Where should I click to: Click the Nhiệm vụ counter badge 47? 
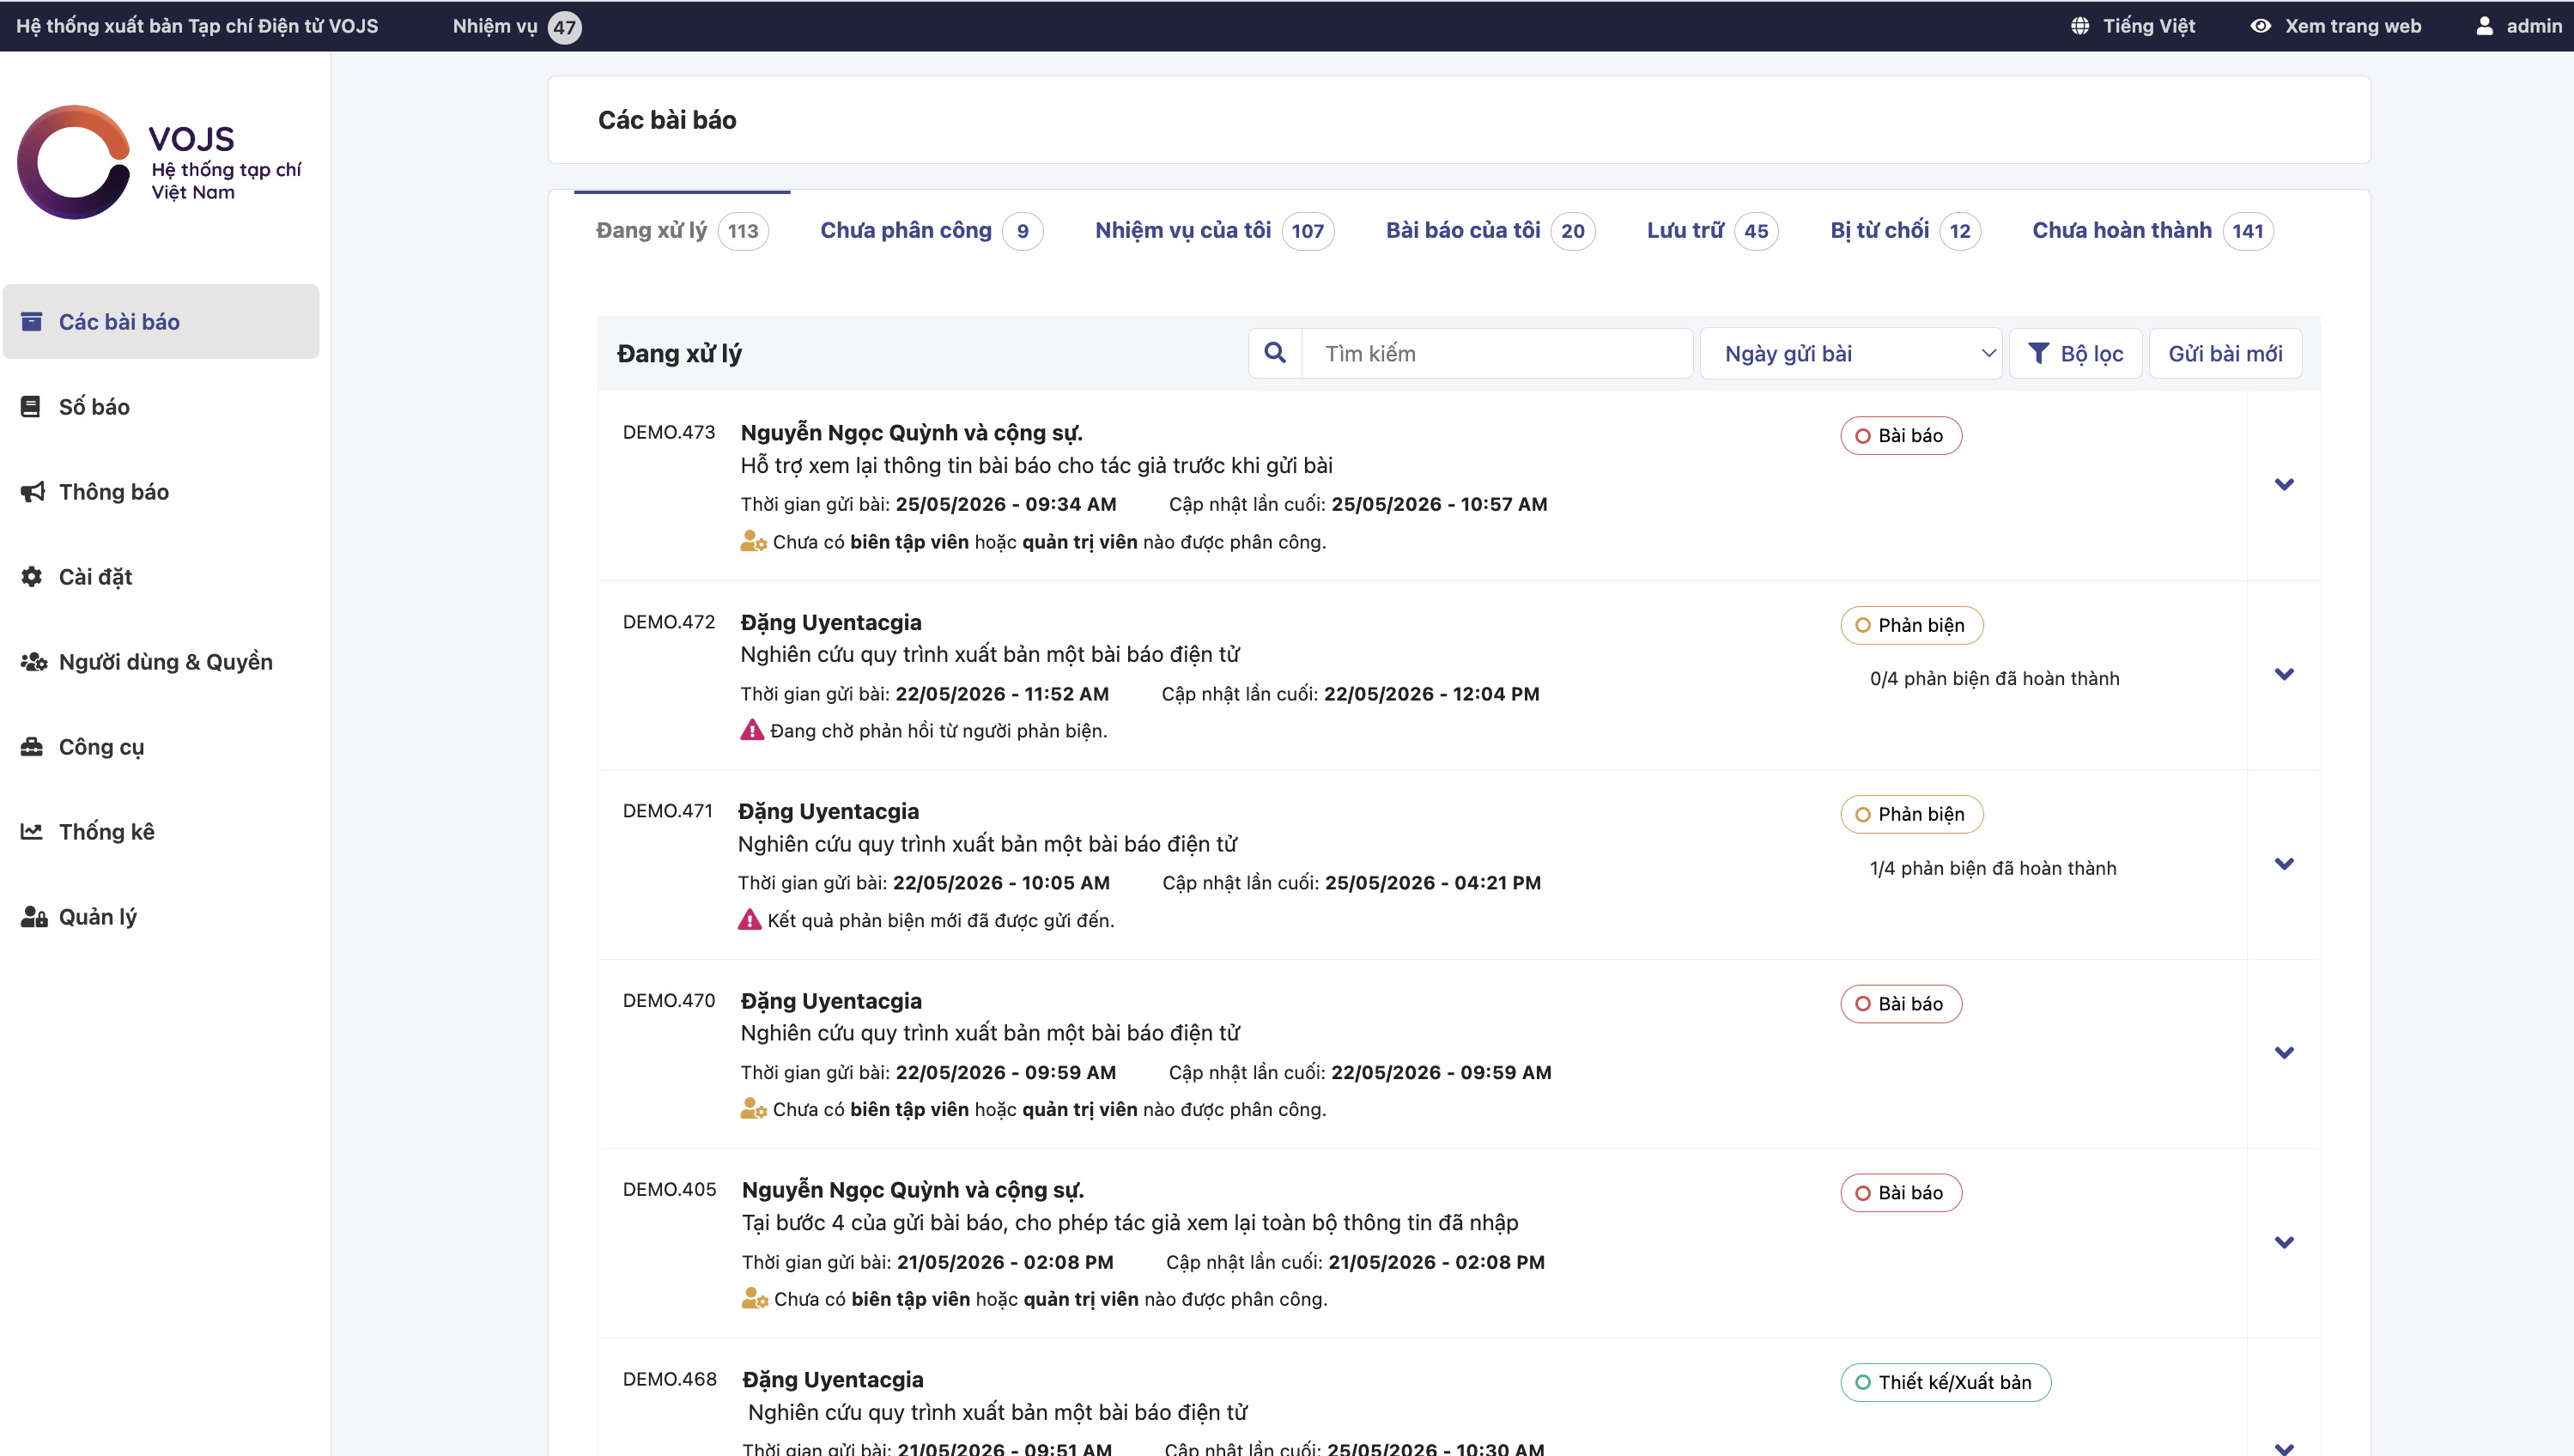point(565,27)
